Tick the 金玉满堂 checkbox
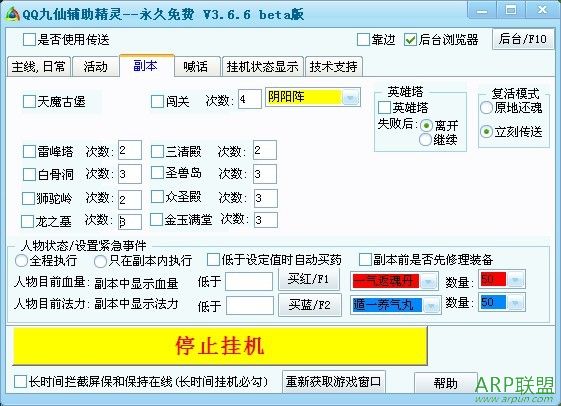The image size is (561, 406). click(x=156, y=220)
